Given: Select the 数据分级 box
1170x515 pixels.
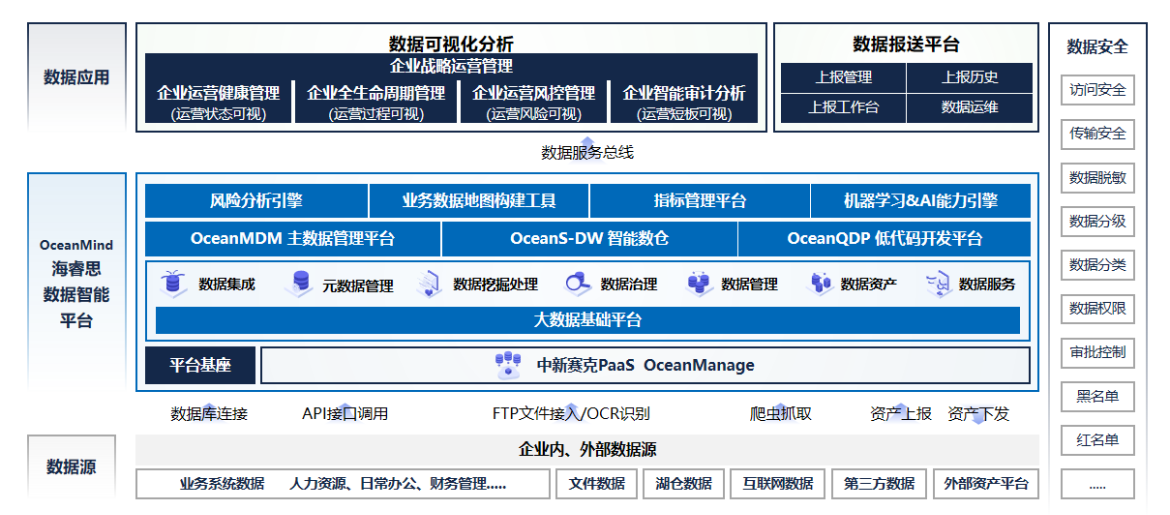Looking at the screenshot, I should pyautogui.click(x=1097, y=221).
